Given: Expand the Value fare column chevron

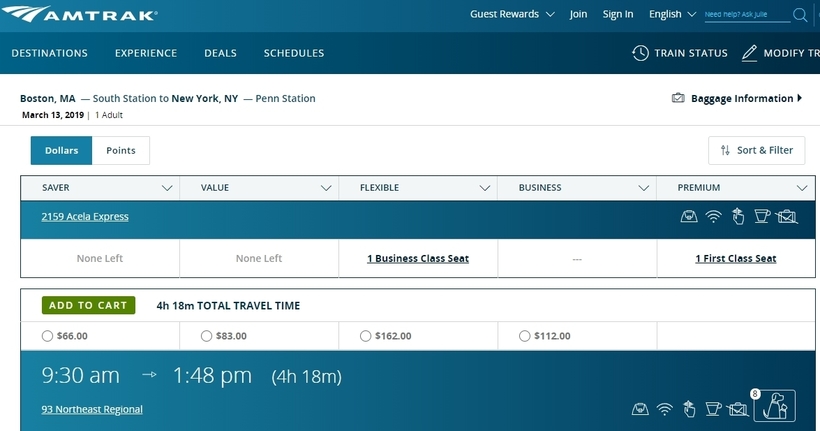Looking at the screenshot, I should (326, 188).
